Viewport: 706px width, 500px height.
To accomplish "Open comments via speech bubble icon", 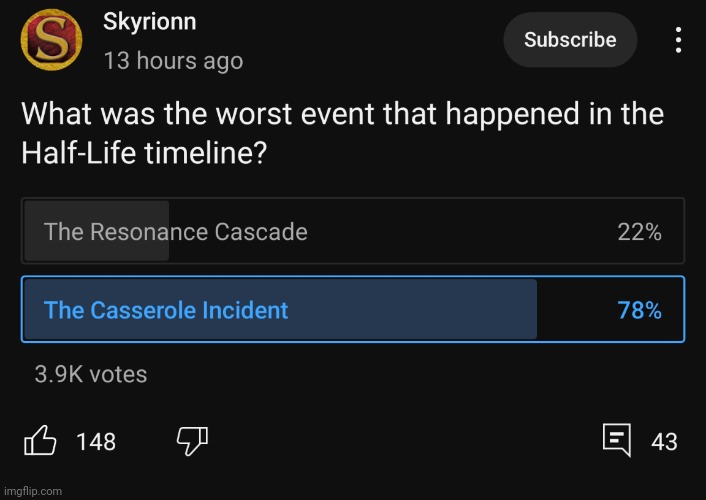I will coord(617,440).
